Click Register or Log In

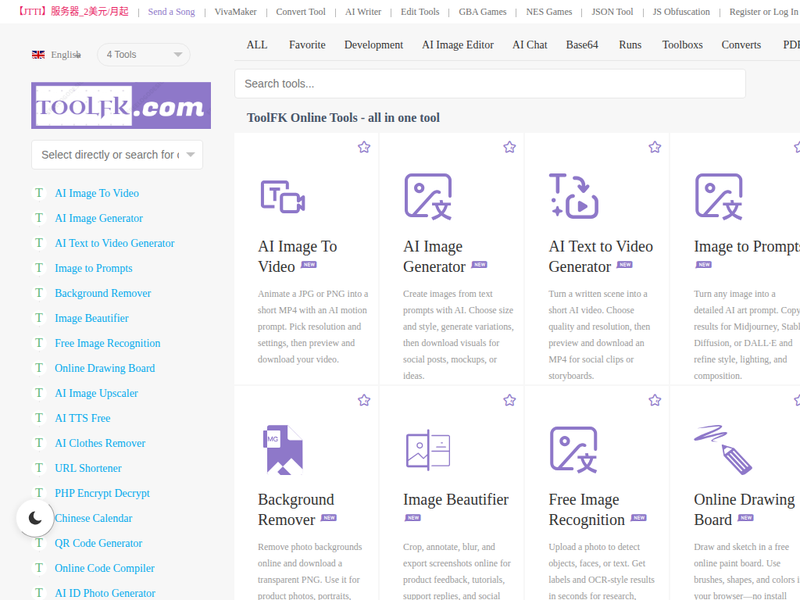(764, 12)
